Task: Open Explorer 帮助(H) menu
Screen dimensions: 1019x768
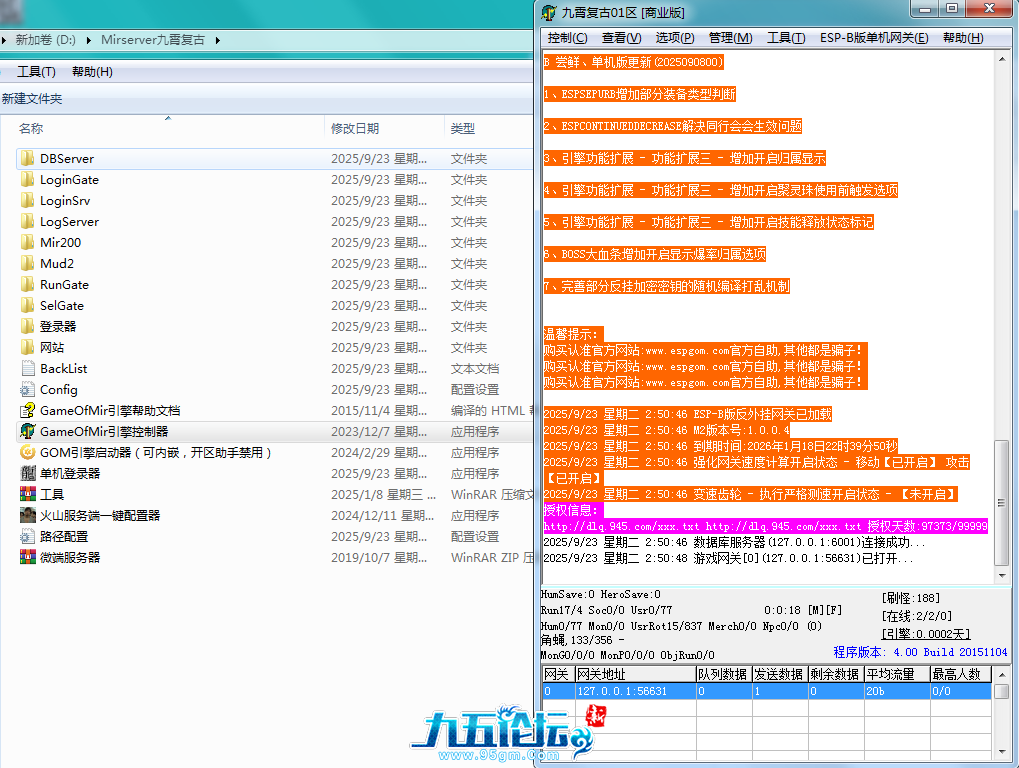Action: (92, 71)
